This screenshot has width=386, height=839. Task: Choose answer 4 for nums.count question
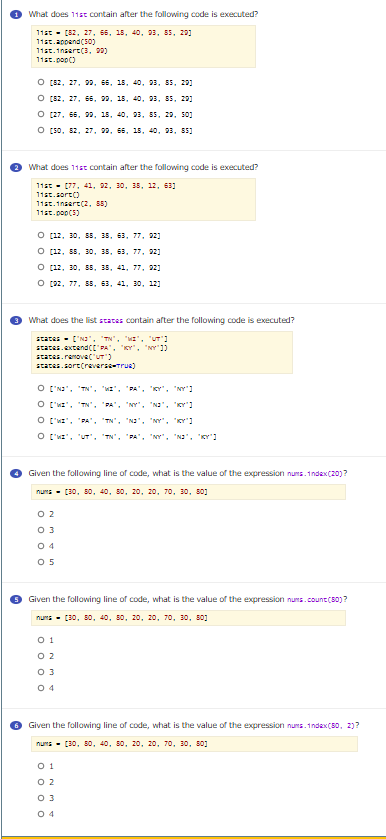click(41, 688)
